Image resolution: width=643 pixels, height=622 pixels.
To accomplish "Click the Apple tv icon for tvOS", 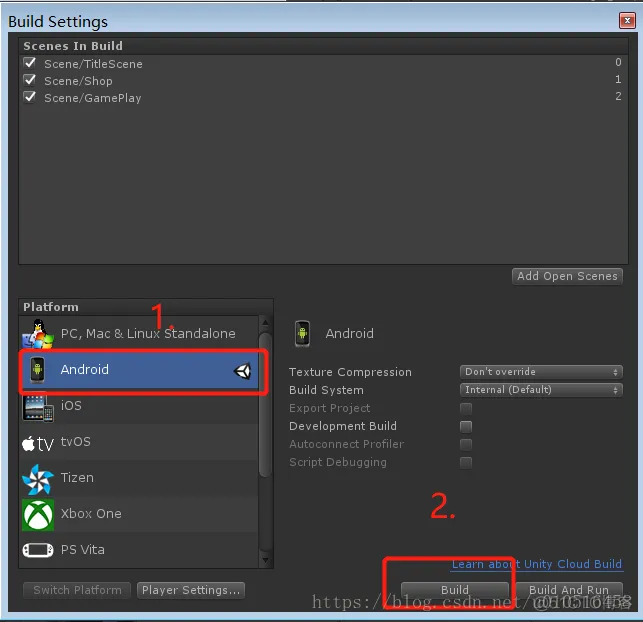I will pos(38,443).
